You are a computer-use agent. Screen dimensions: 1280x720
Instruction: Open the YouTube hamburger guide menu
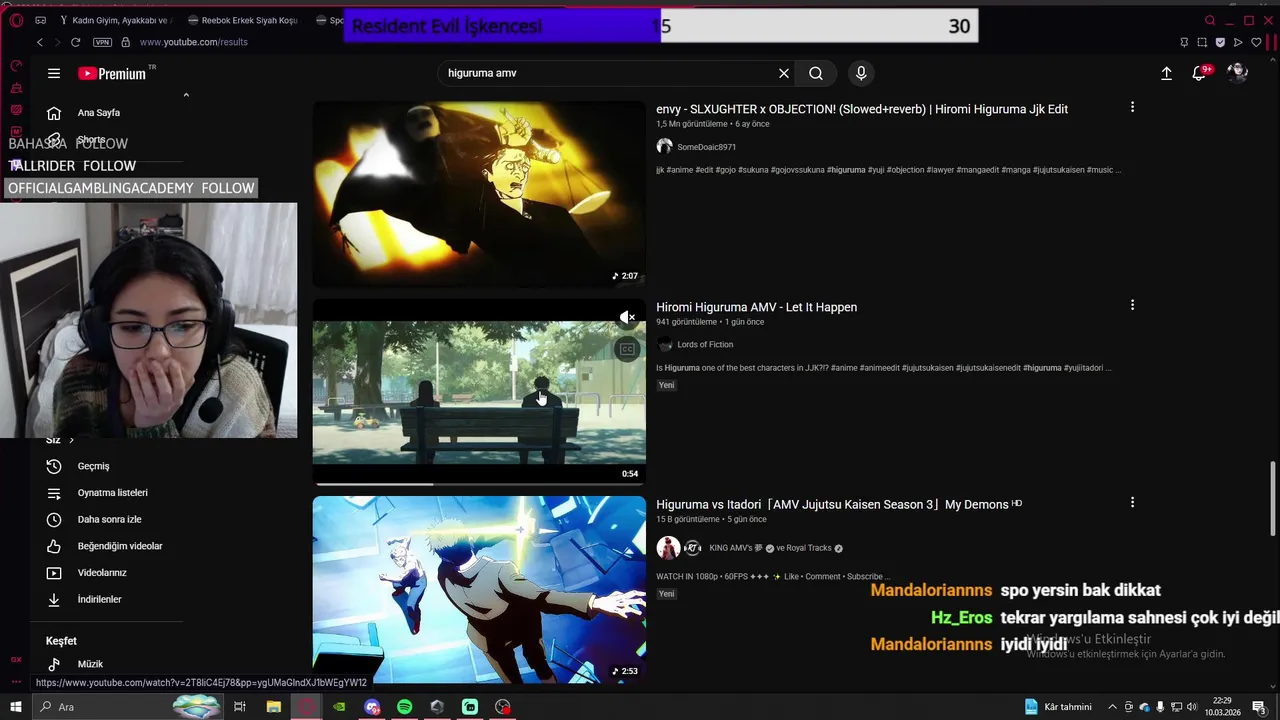tap(54, 73)
